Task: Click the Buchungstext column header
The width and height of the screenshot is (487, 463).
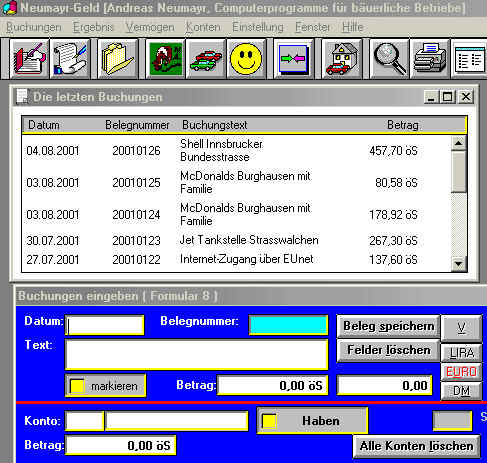Action: click(x=215, y=125)
